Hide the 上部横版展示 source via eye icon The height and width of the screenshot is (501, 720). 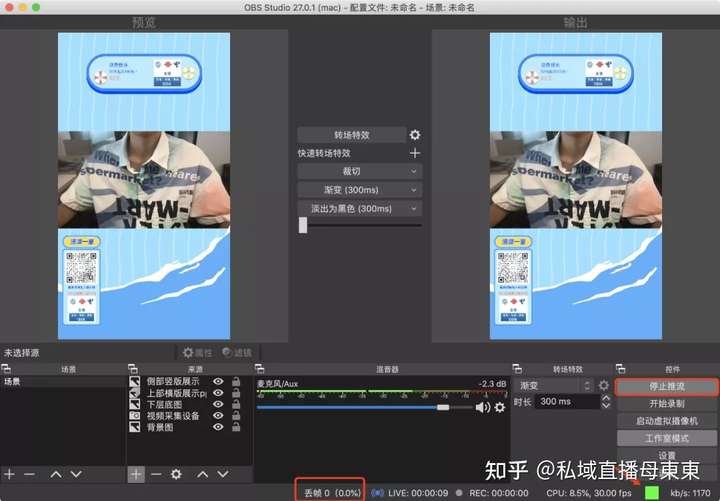pos(218,393)
